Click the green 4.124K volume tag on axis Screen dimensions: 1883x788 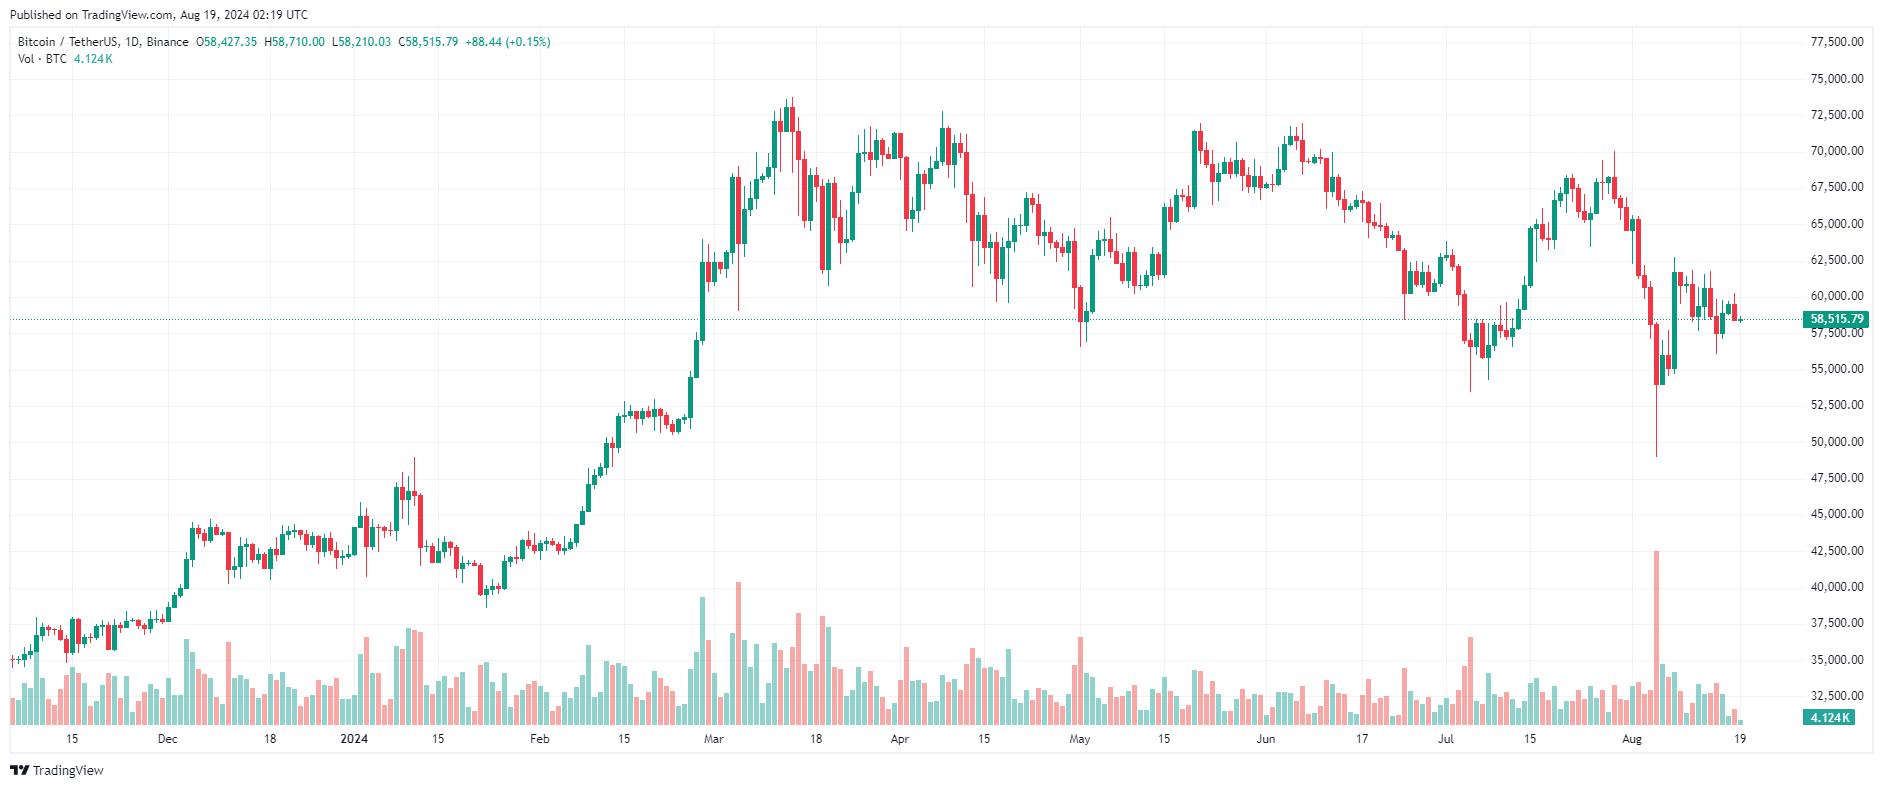click(1830, 717)
